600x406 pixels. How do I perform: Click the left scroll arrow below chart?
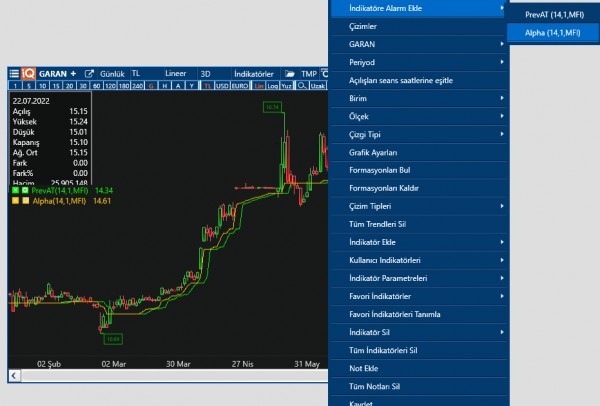coord(14,375)
